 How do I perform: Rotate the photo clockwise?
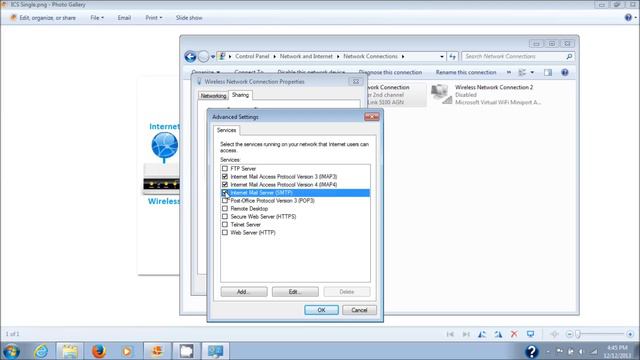[498, 334]
